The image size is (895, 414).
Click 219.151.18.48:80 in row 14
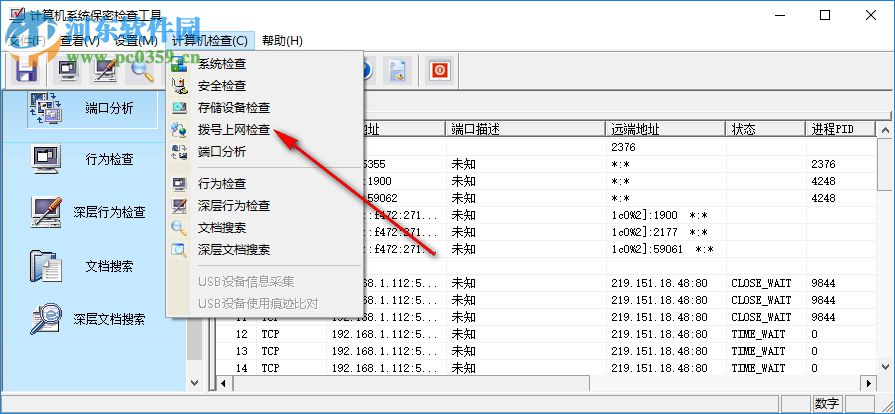click(659, 368)
